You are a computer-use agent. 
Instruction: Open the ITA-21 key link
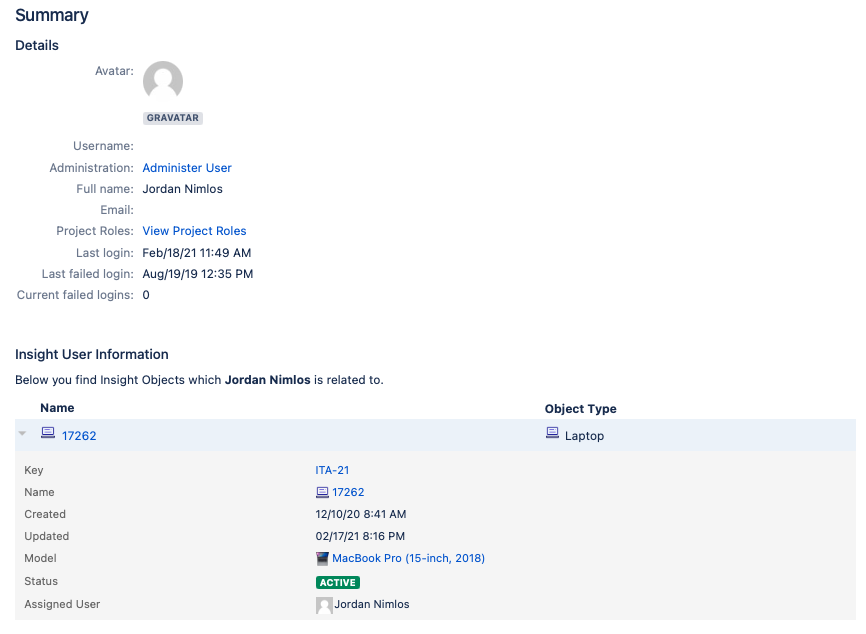coord(332,470)
